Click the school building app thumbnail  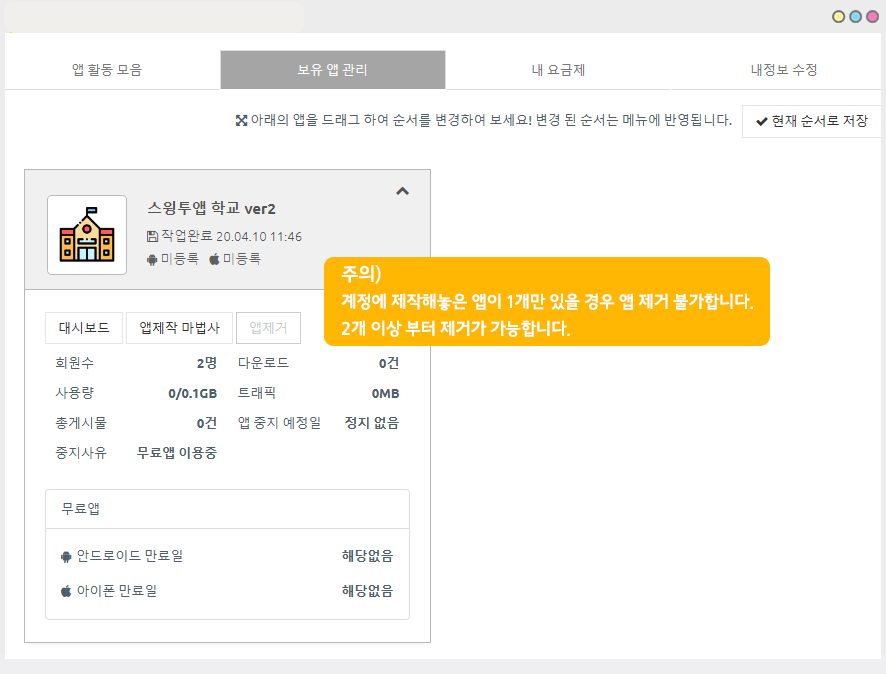87,235
